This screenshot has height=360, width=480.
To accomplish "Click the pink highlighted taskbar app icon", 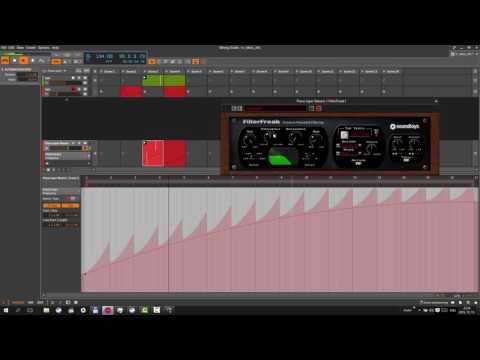I will (x=108, y=310).
